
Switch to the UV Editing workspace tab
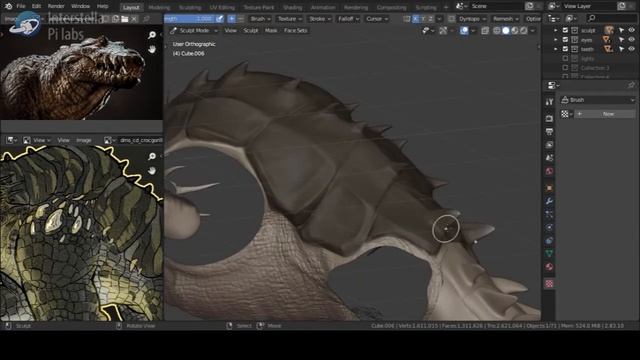pos(222,7)
